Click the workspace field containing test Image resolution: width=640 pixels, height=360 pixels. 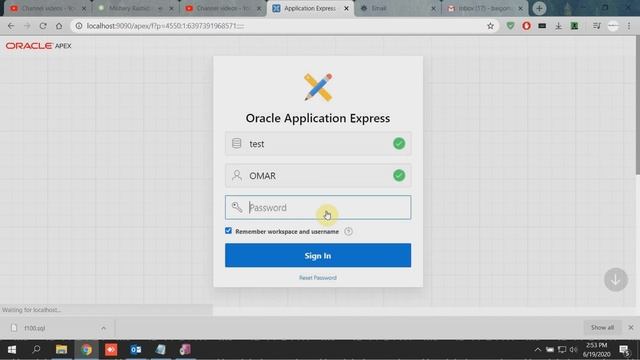point(318,144)
